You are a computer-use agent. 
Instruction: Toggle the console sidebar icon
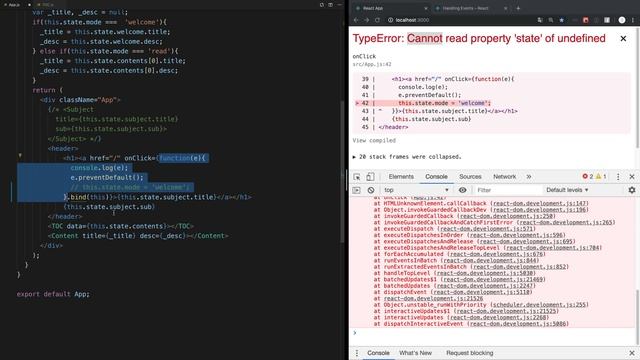356,190
